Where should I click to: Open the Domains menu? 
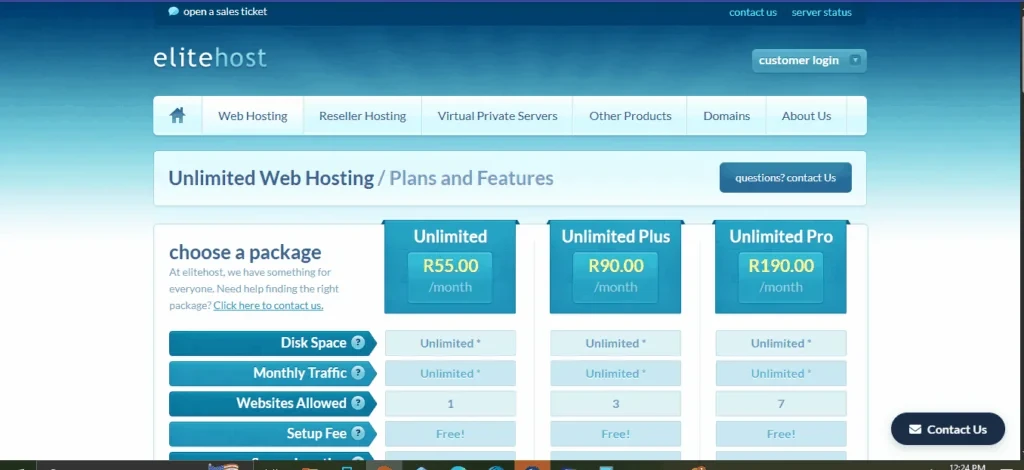(726, 116)
